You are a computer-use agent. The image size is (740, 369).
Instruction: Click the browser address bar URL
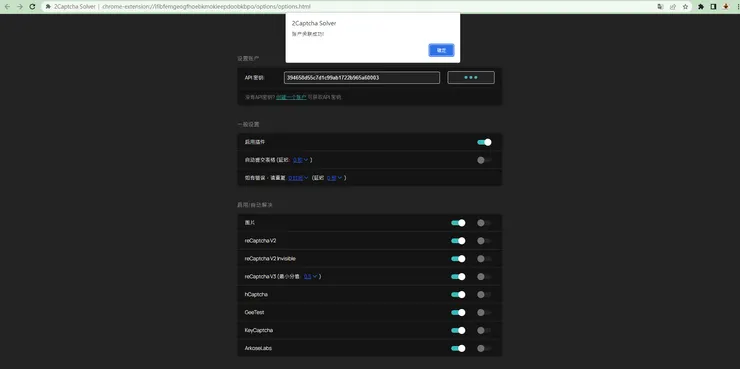(x=206, y=7)
